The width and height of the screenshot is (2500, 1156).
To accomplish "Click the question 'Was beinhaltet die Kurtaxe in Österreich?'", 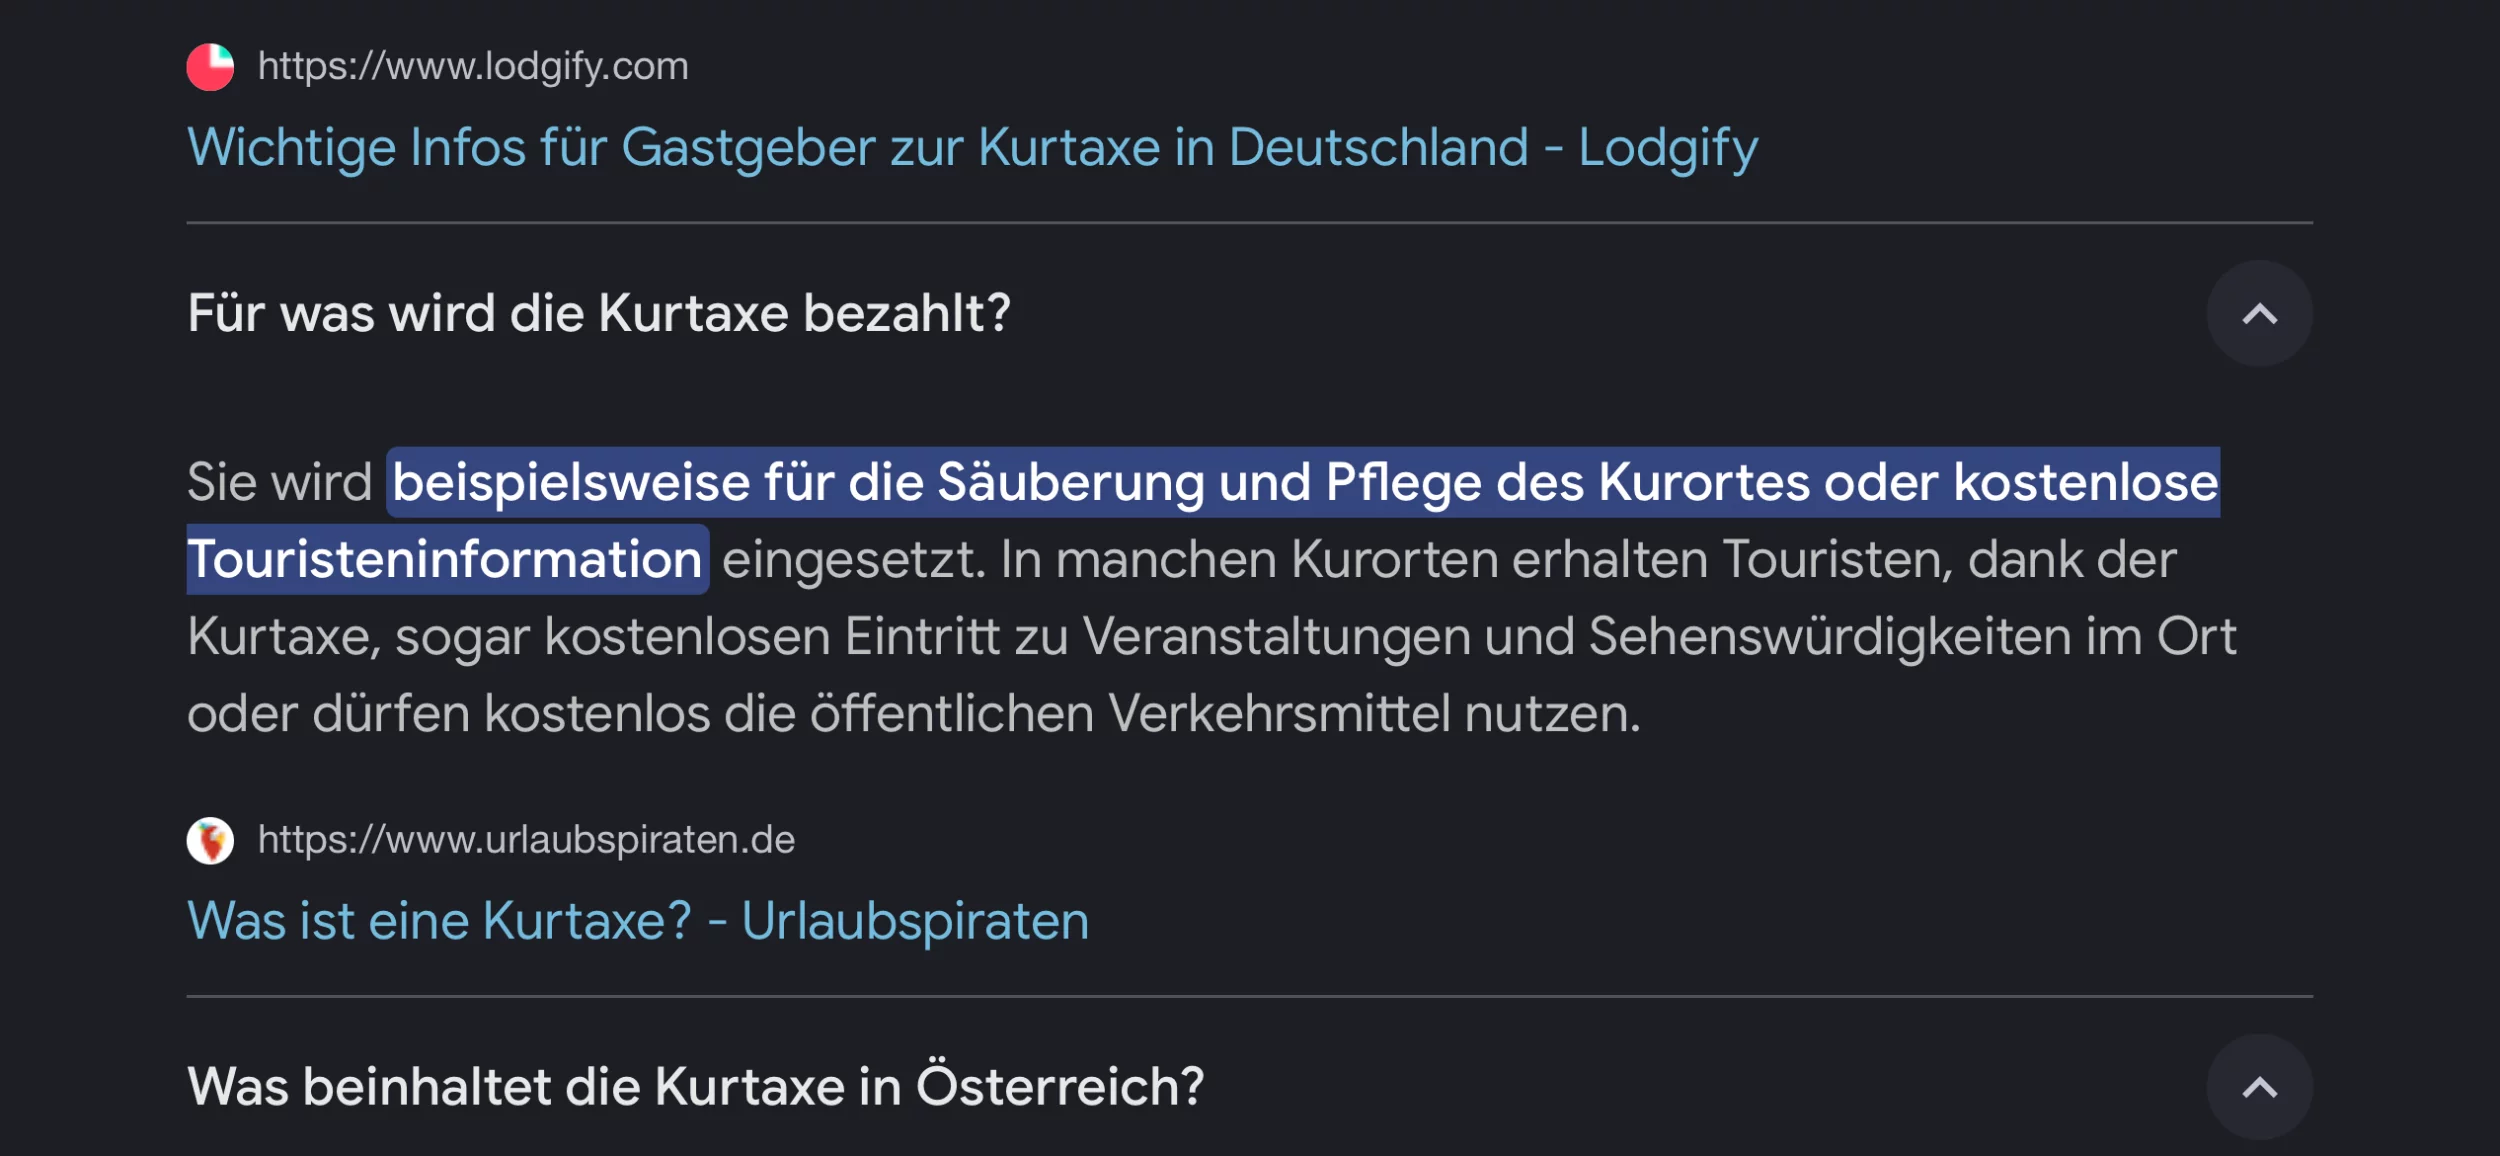I will [695, 1087].
